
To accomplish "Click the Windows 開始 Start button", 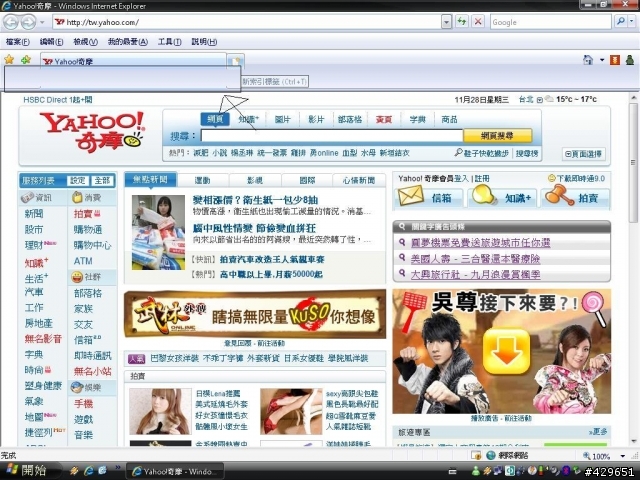I will [27, 470].
